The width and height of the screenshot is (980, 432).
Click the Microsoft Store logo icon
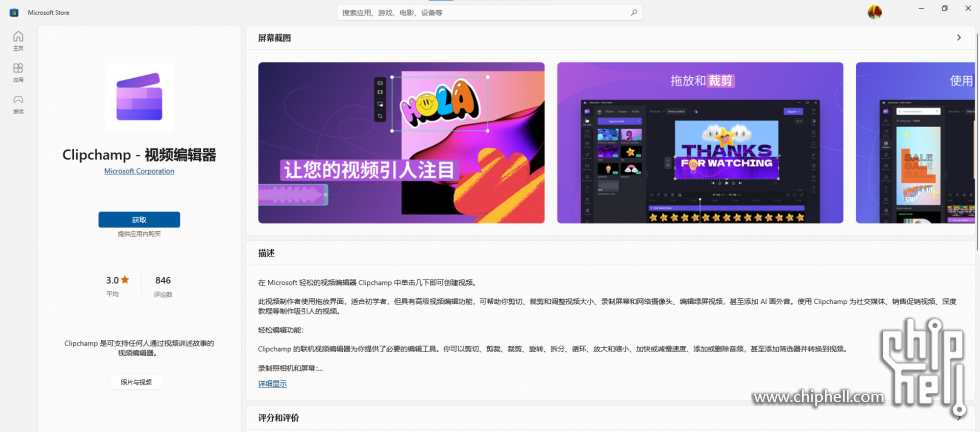click(14, 13)
